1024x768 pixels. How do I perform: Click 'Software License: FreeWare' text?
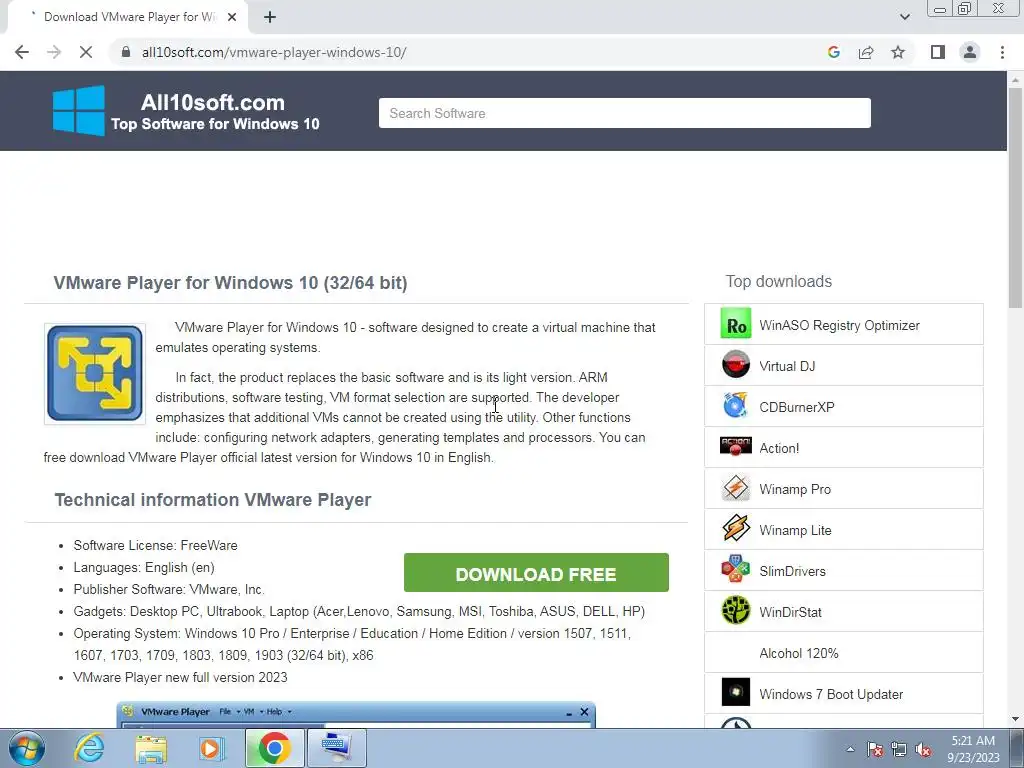(155, 545)
